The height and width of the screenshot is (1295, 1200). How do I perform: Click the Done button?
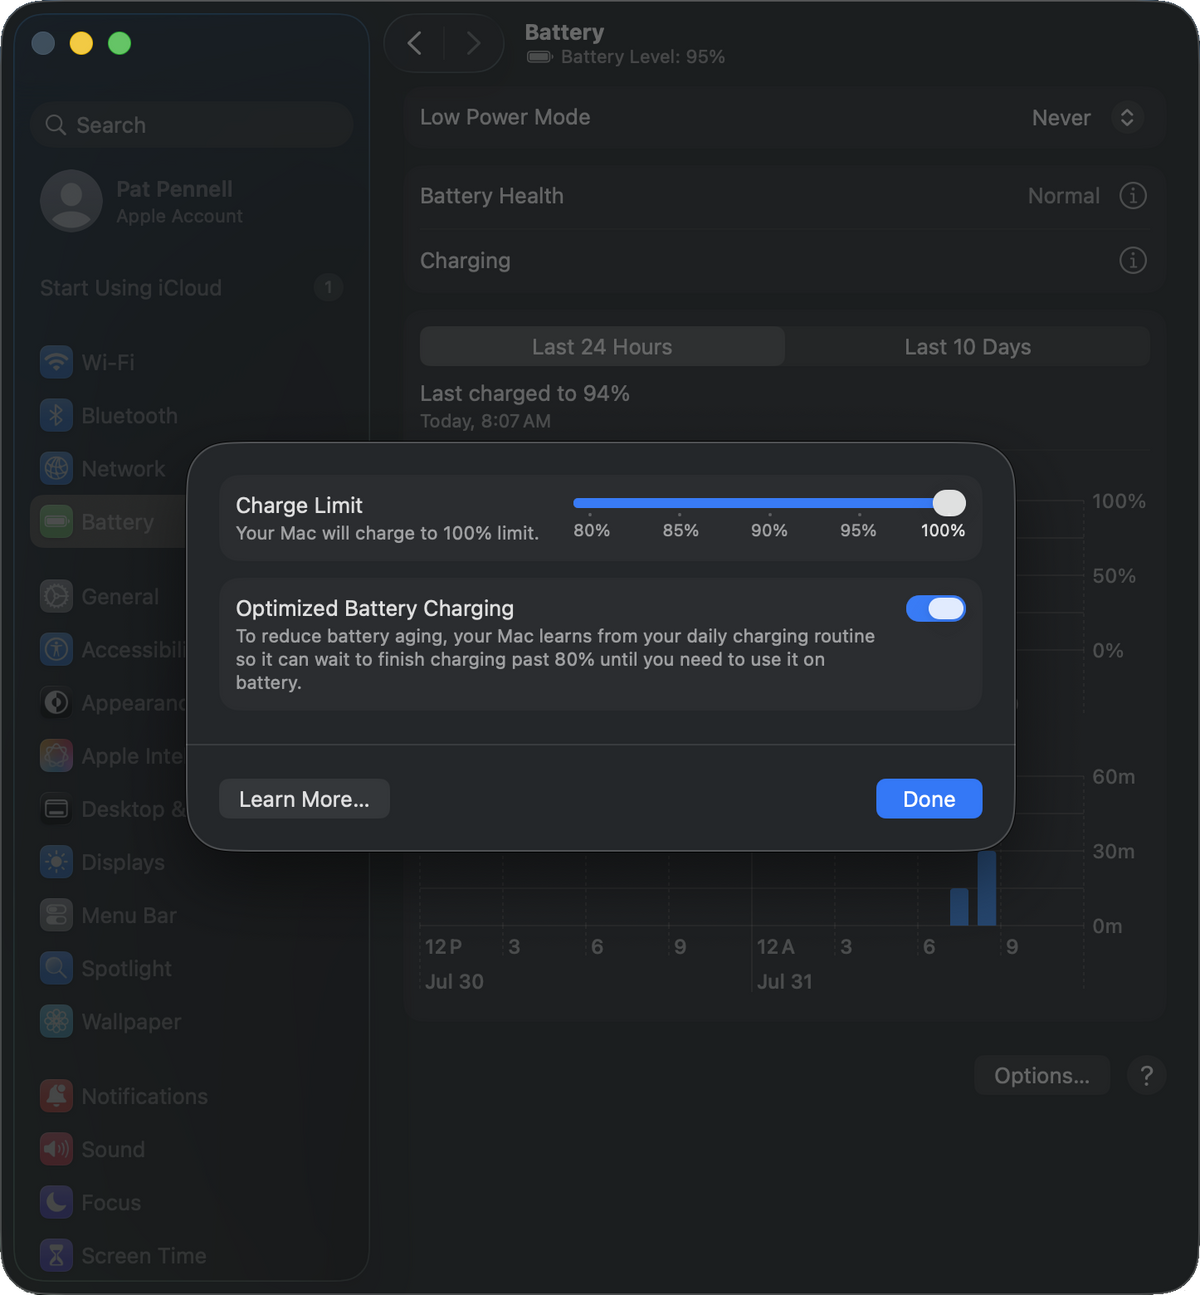929,799
